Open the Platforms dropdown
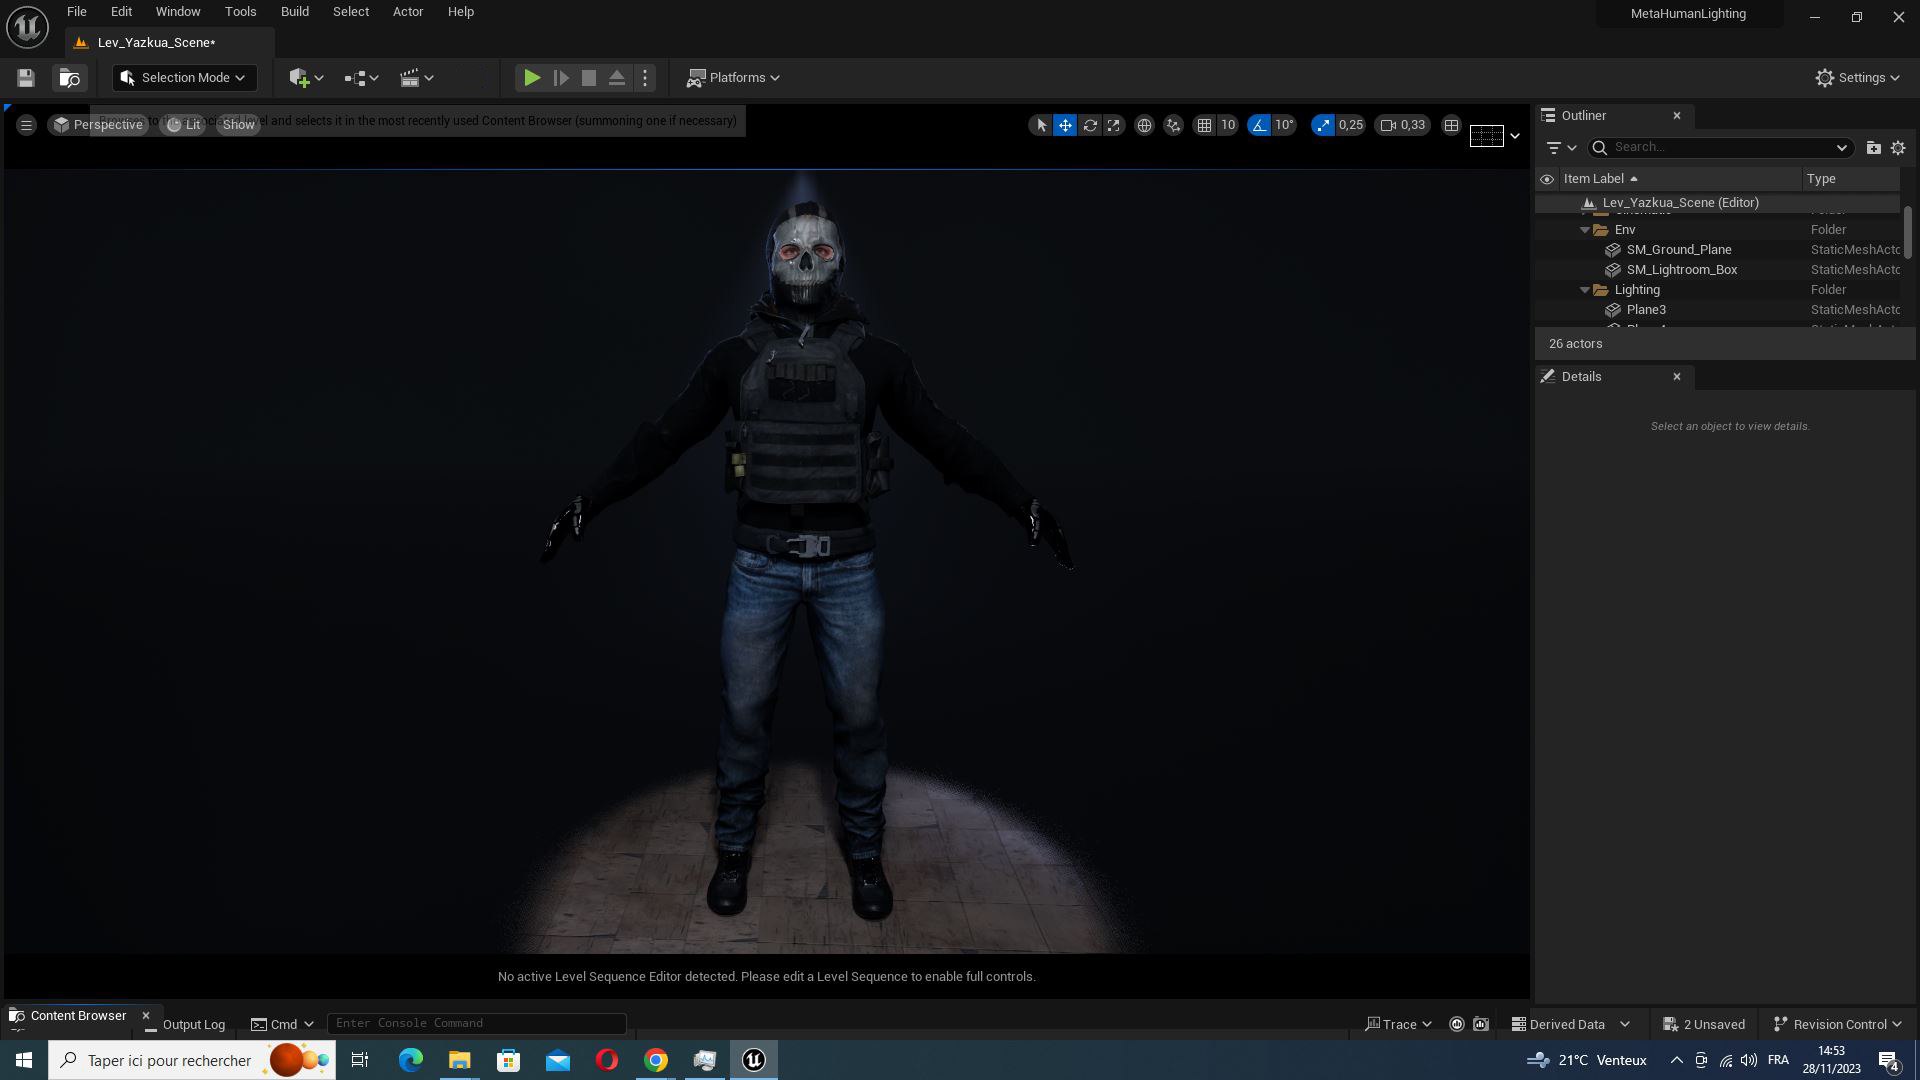This screenshot has height=1080, width=1920. (733, 78)
